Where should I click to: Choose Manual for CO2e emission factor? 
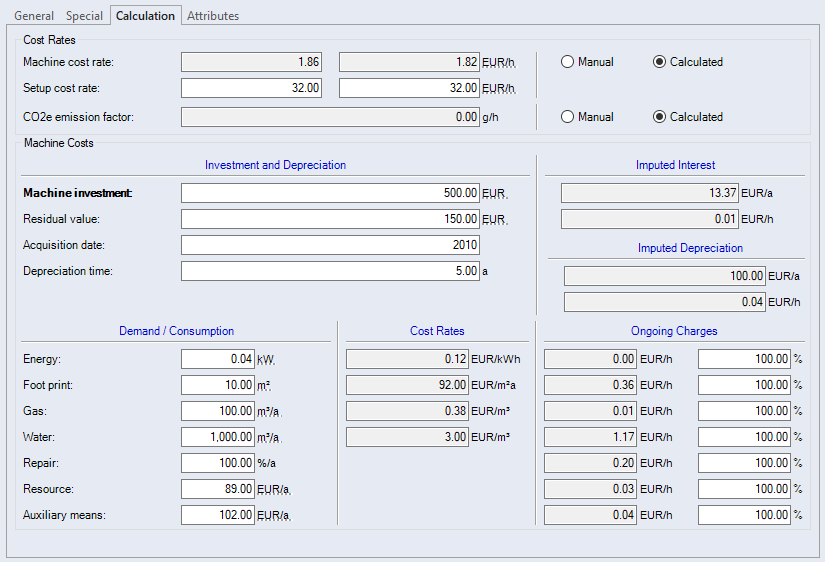click(x=568, y=117)
